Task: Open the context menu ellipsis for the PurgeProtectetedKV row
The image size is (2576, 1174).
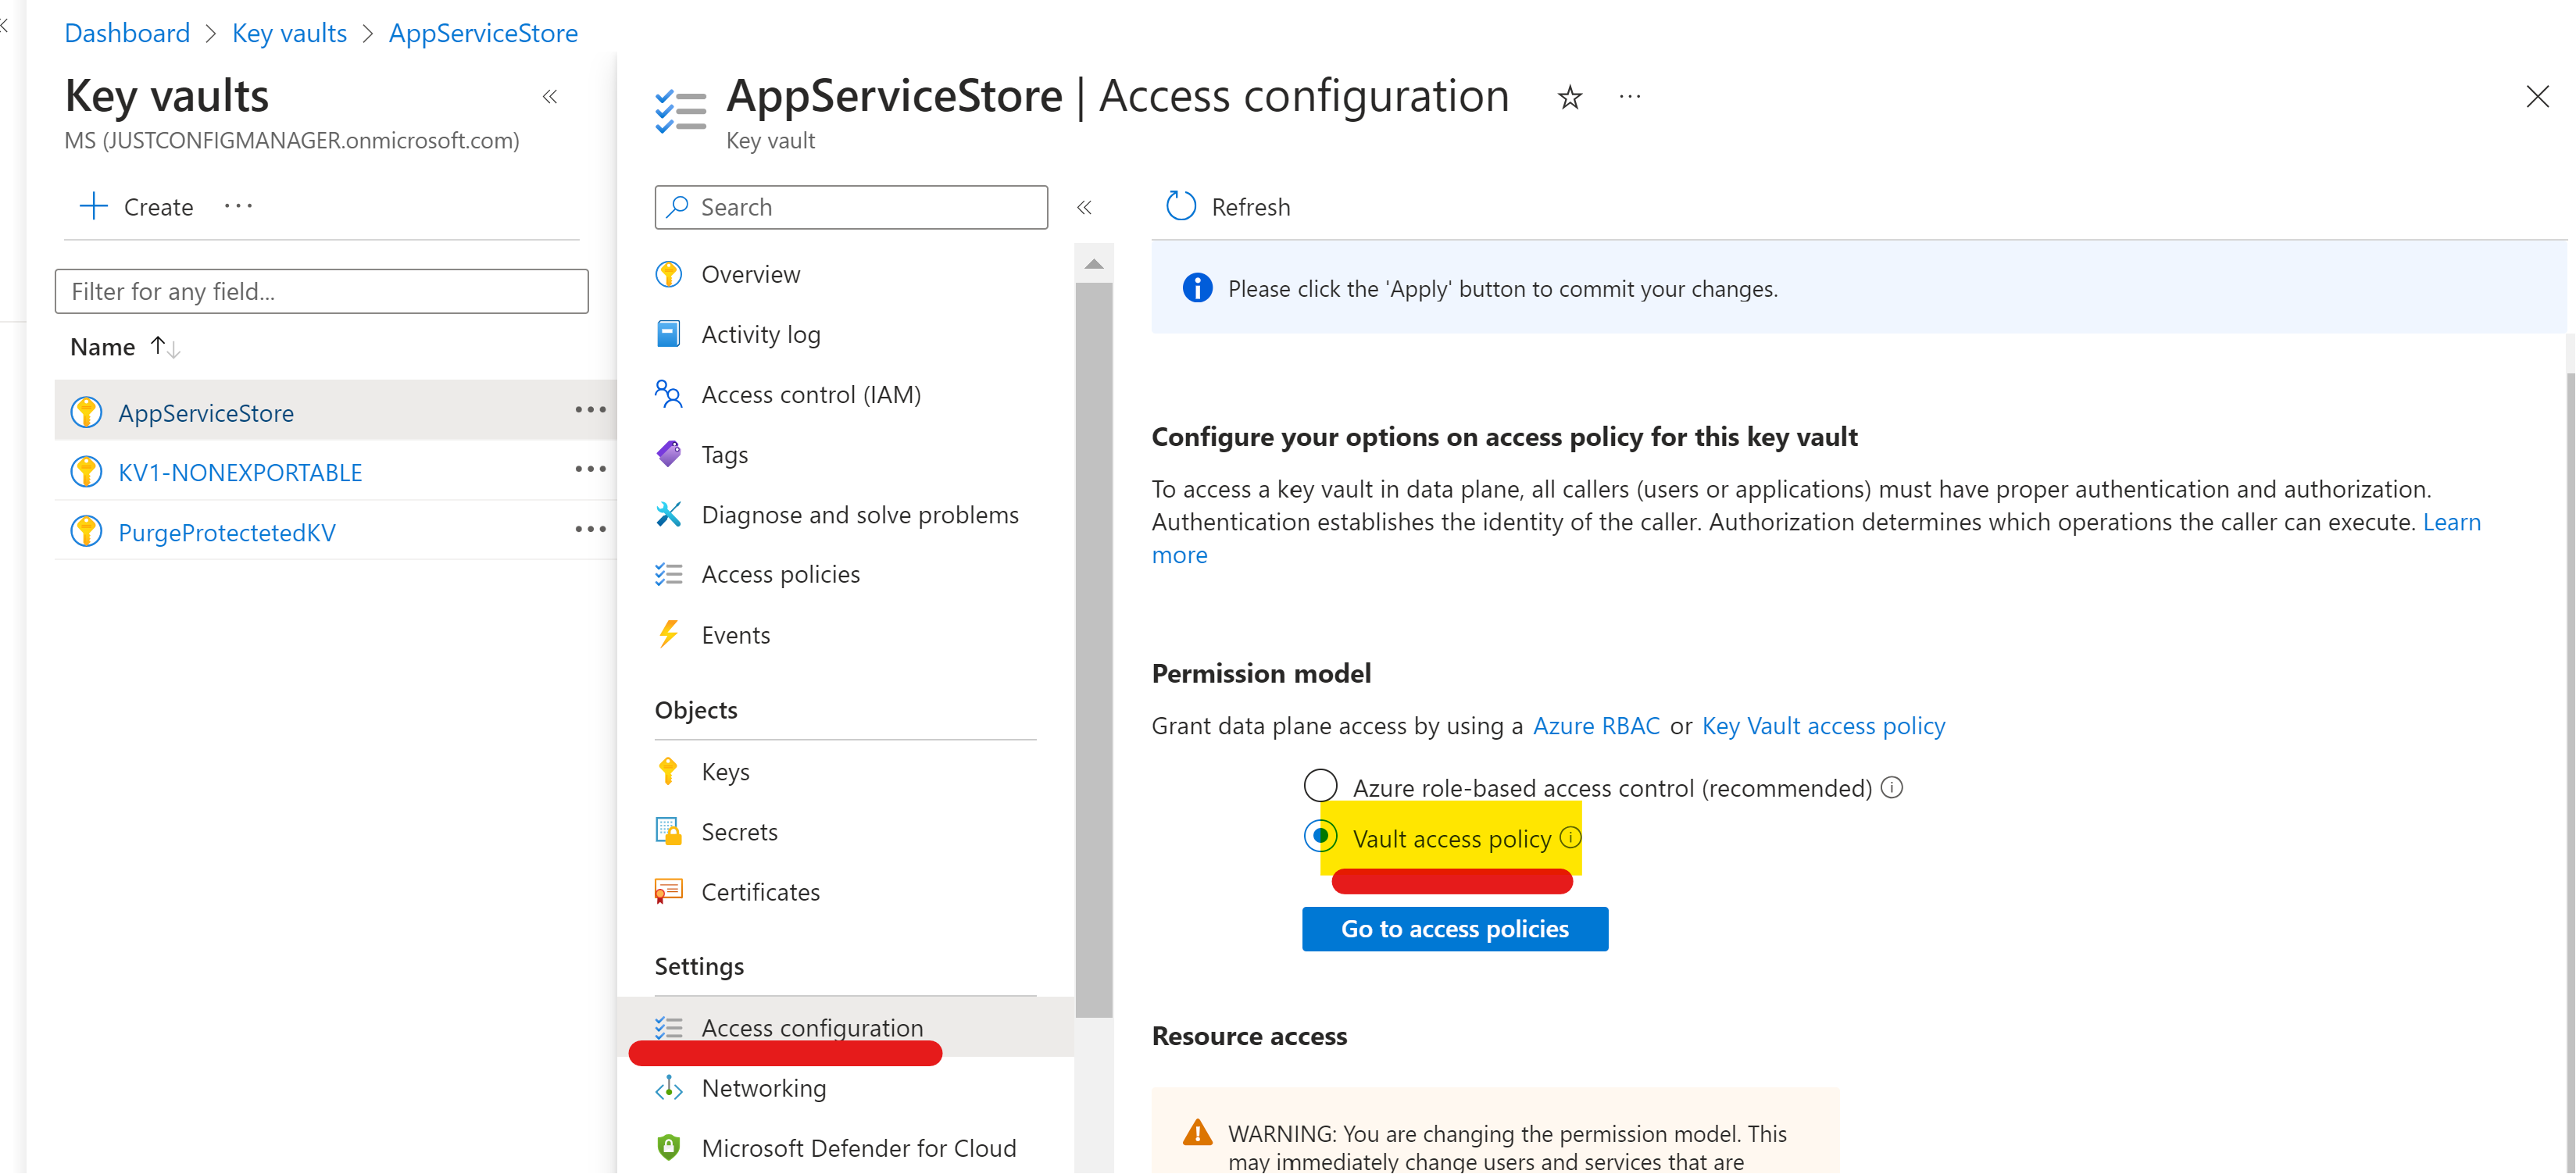Action: 591,530
